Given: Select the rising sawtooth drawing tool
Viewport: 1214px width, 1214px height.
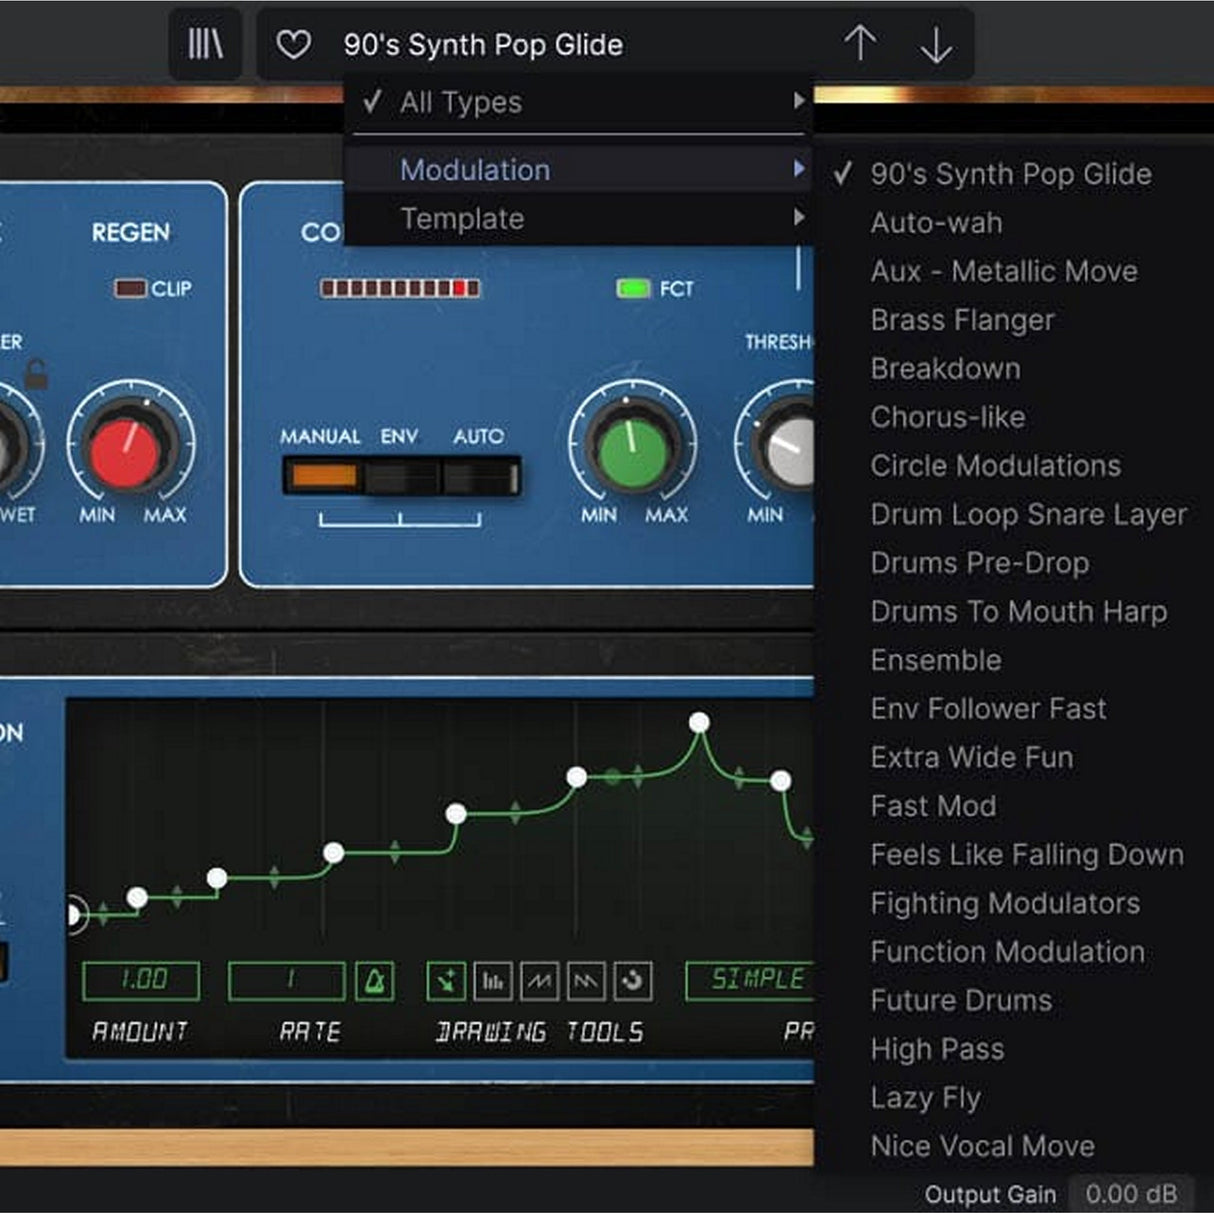Looking at the screenshot, I should 538,981.
